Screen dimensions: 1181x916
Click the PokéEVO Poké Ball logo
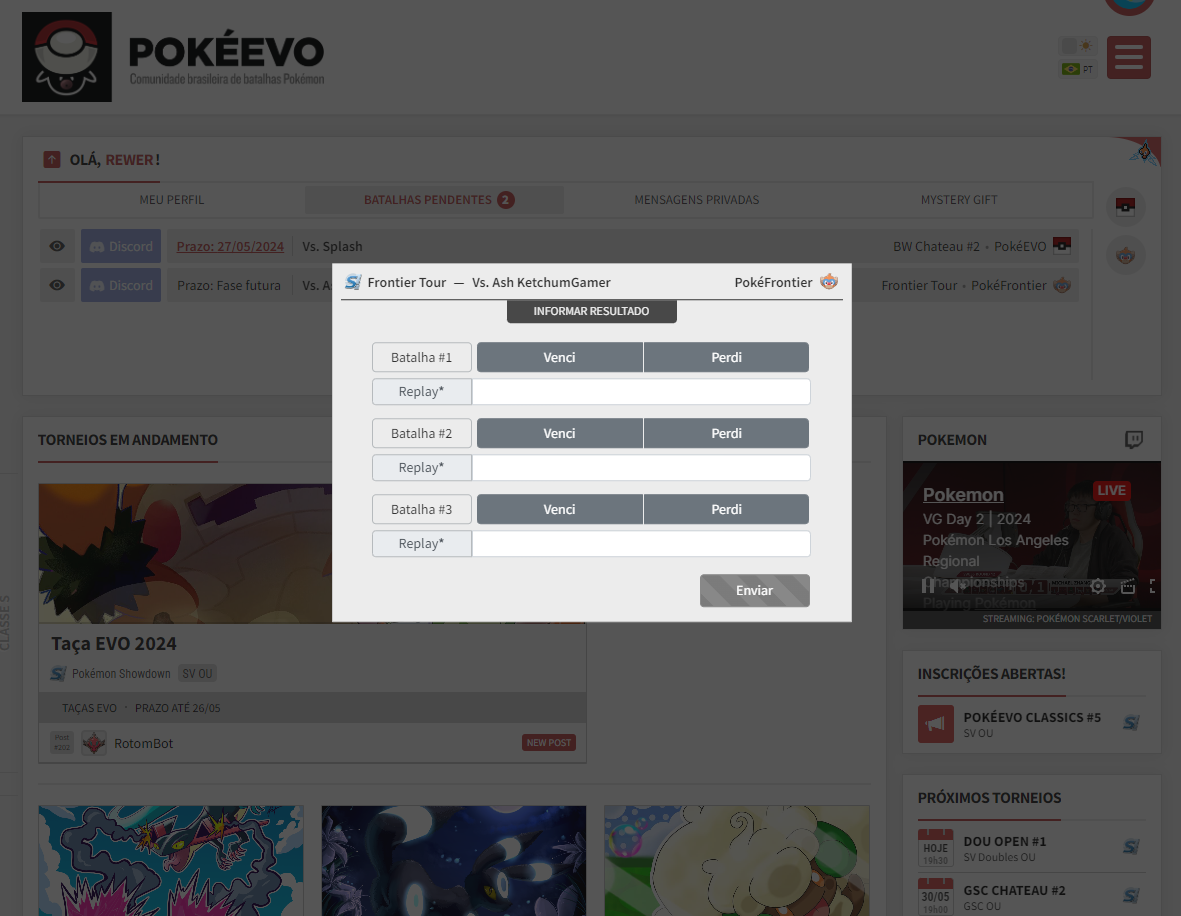[x=67, y=57]
